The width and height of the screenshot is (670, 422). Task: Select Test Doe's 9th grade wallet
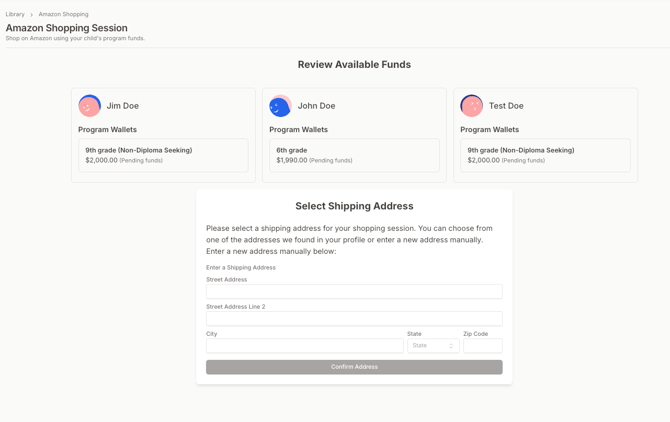pos(545,155)
